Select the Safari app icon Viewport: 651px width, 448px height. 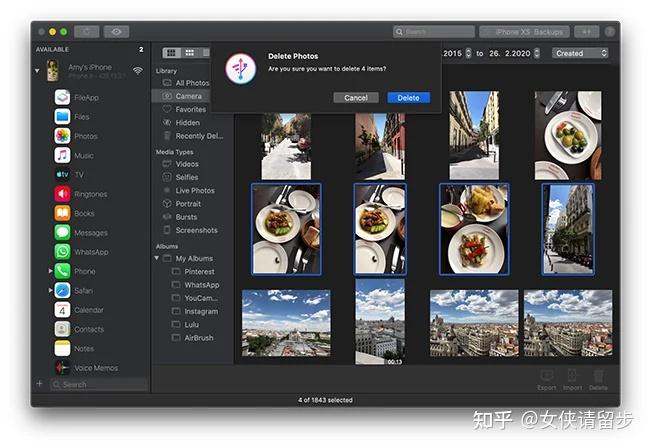(62, 290)
